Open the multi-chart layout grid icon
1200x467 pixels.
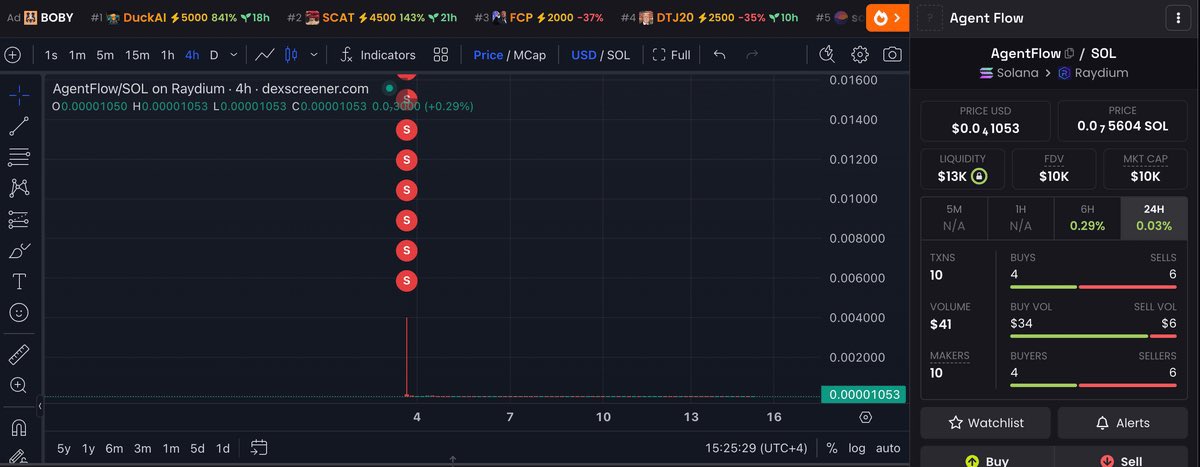[x=441, y=55]
